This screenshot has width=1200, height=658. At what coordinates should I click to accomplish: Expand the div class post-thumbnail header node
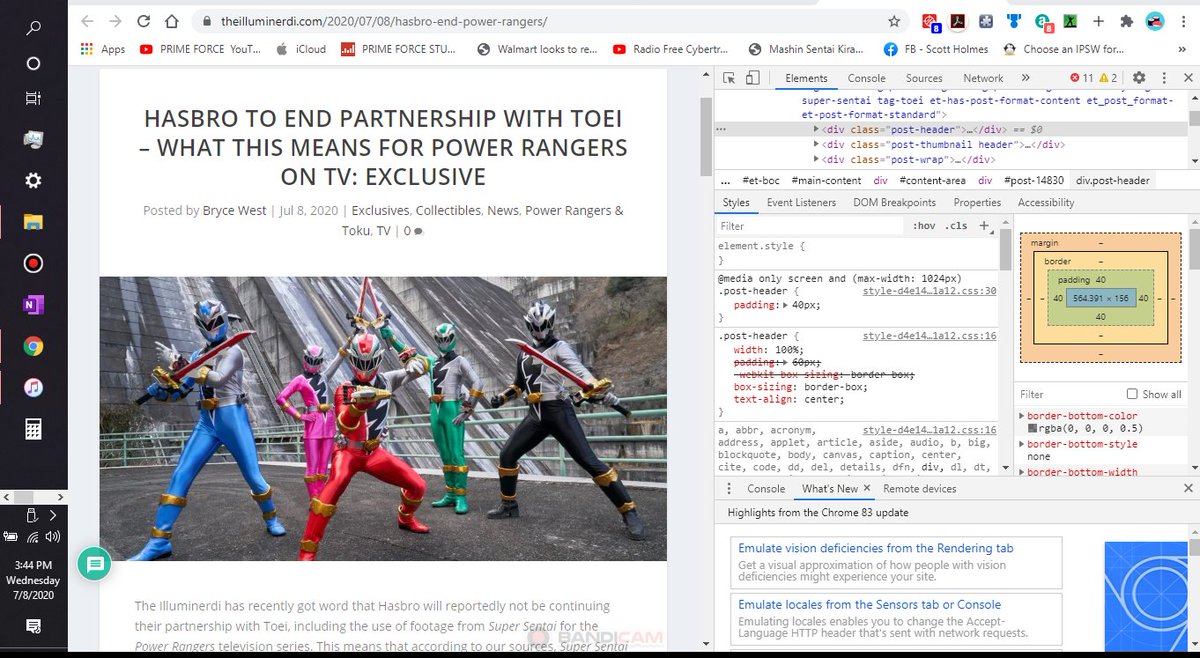pos(818,145)
